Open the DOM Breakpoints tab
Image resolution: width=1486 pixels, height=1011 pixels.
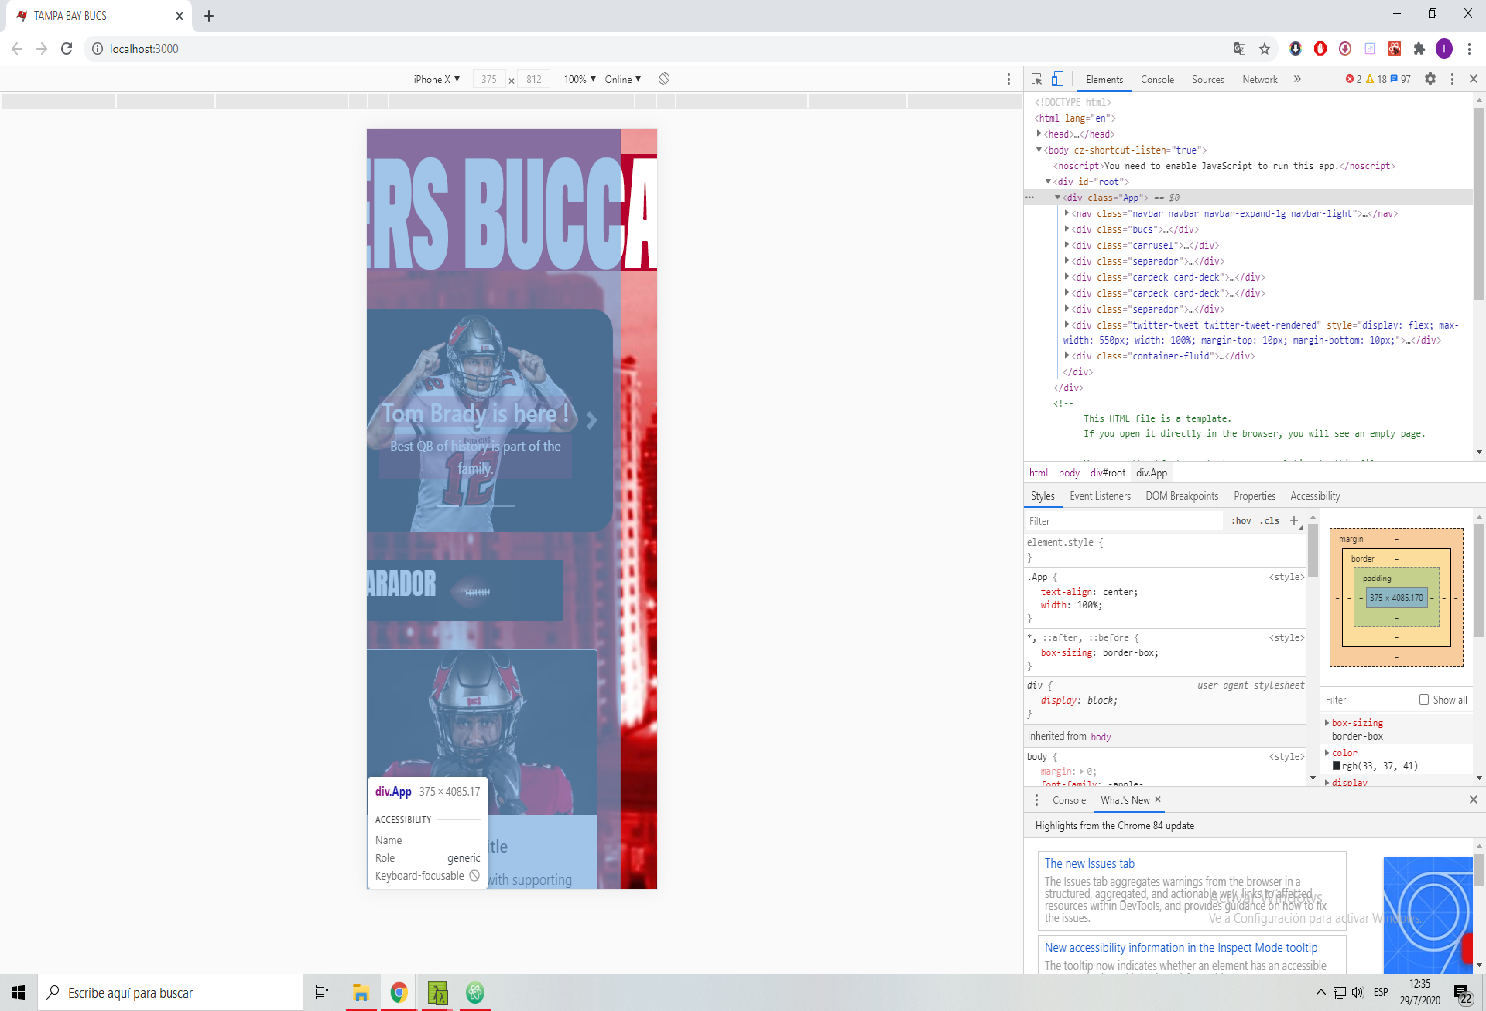point(1182,496)
